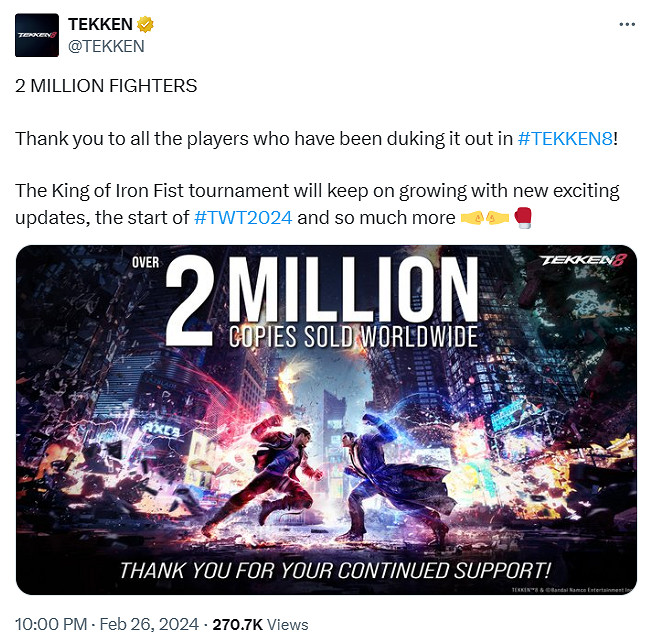Open the #TEKKEN8 hashtag

[x=565, y=138]
